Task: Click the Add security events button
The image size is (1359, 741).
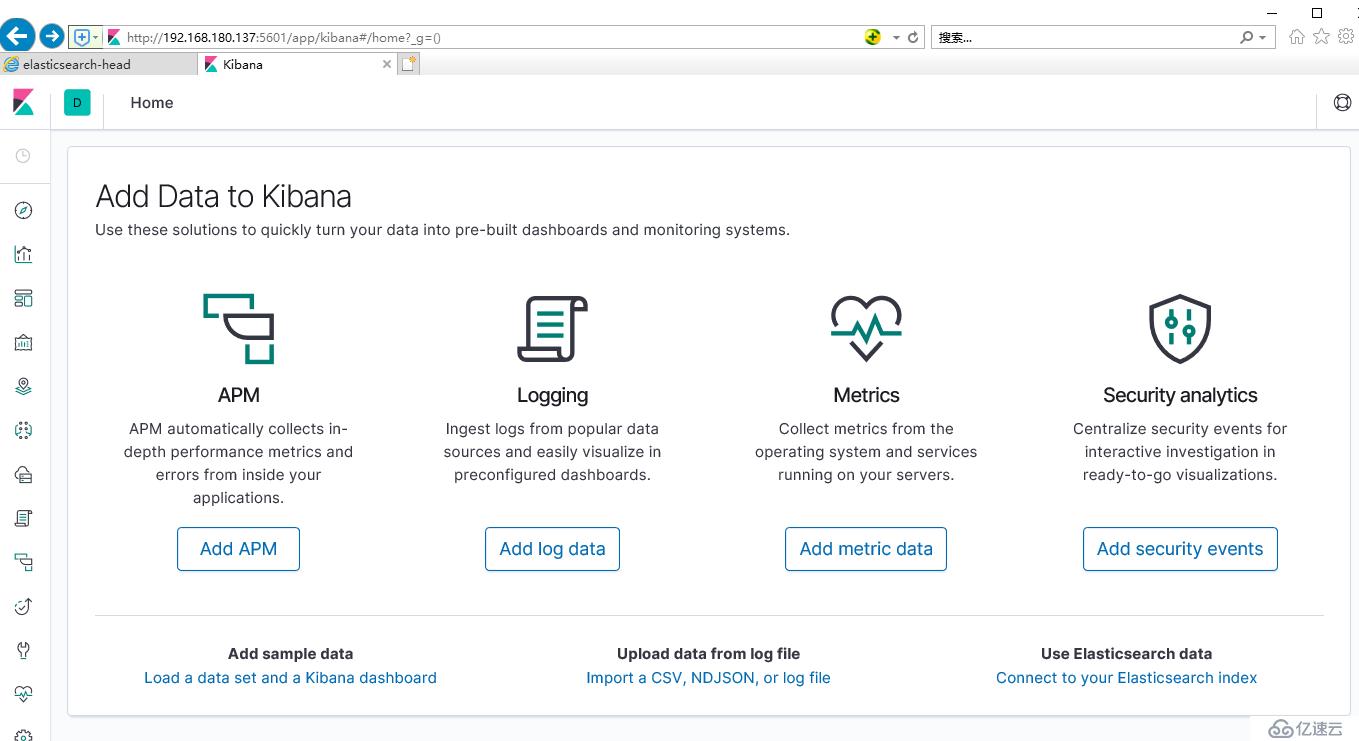Action: click(x=1180, y=549)
